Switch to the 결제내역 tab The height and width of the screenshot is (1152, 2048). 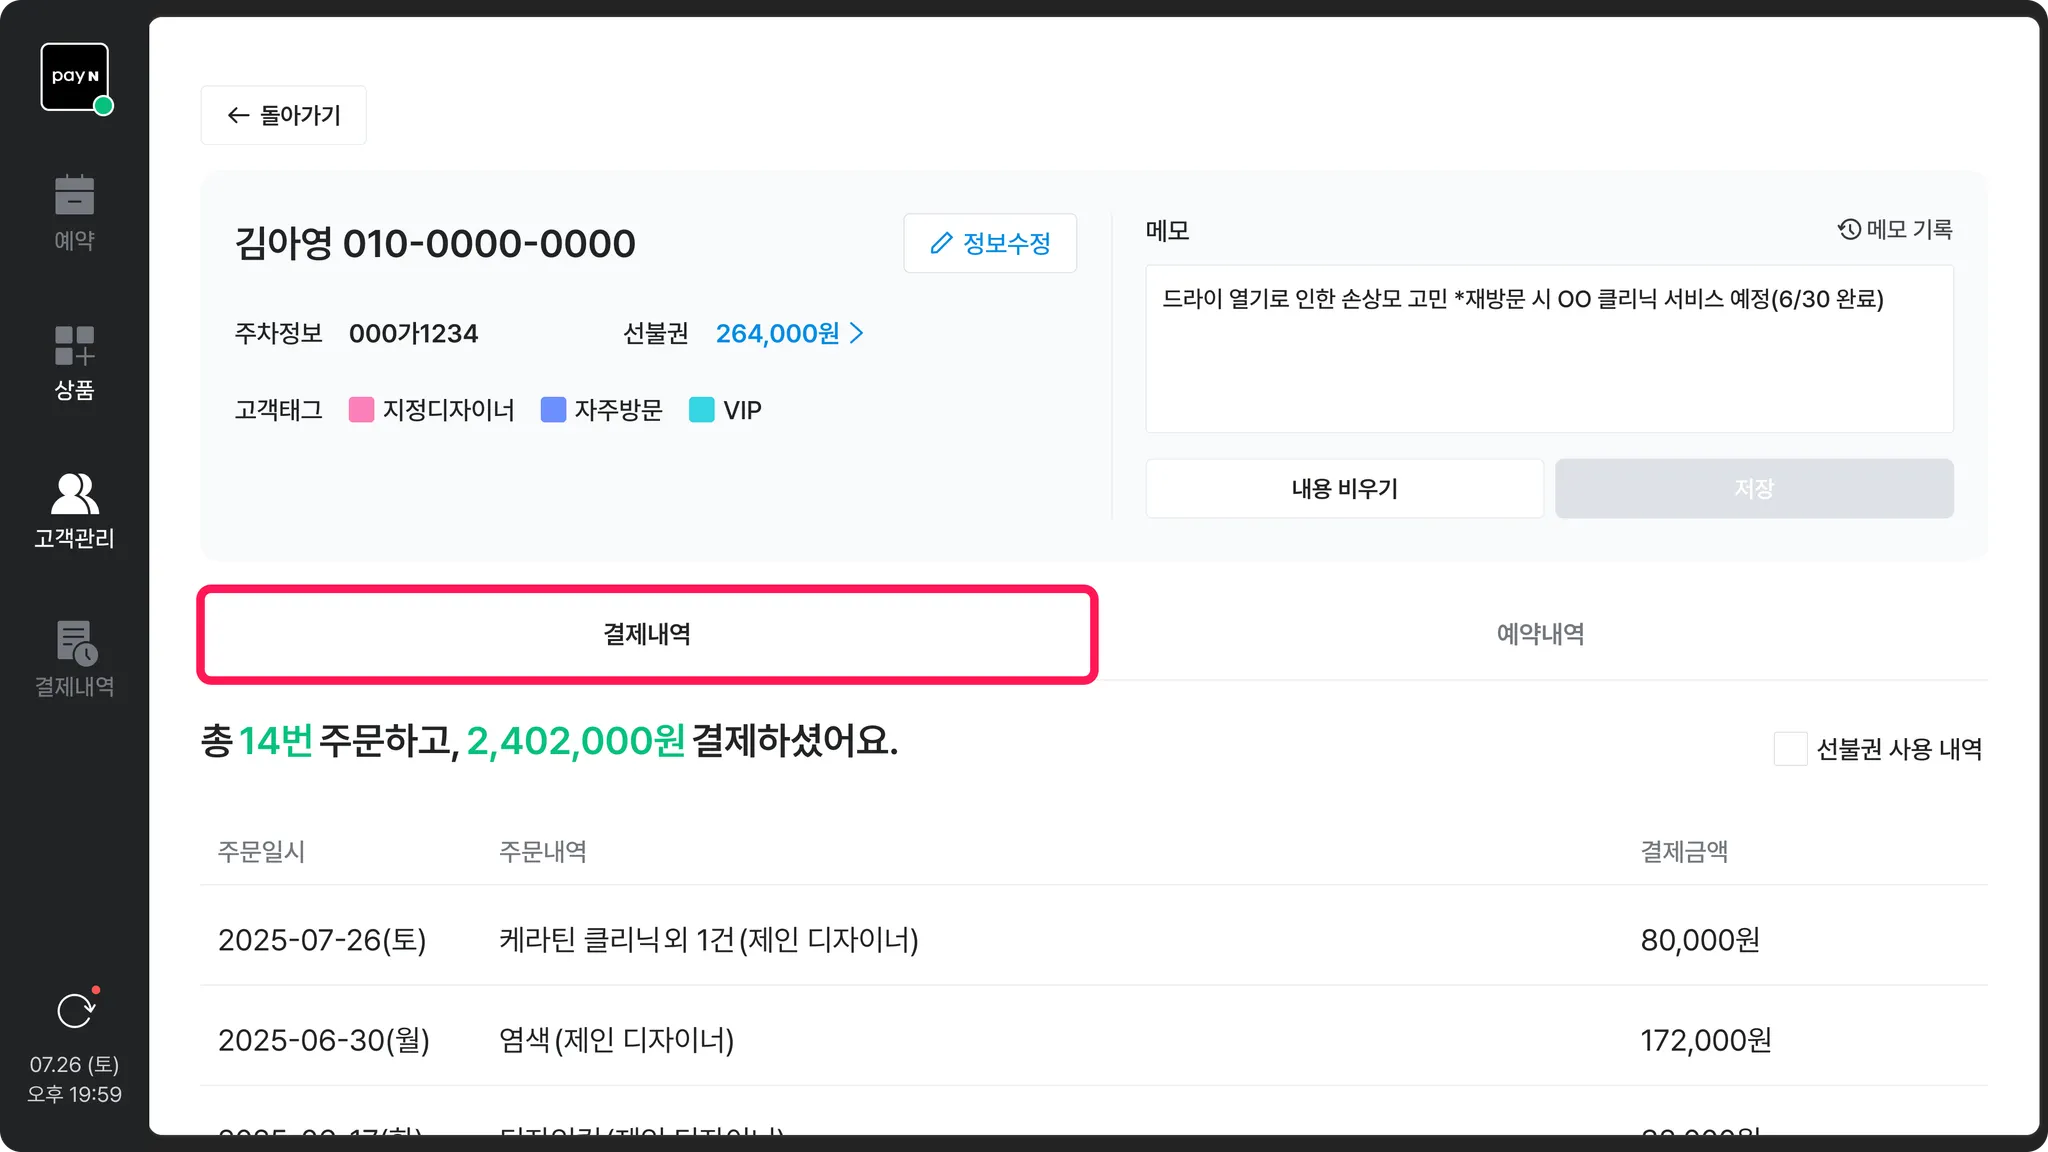tap(647, 634)
